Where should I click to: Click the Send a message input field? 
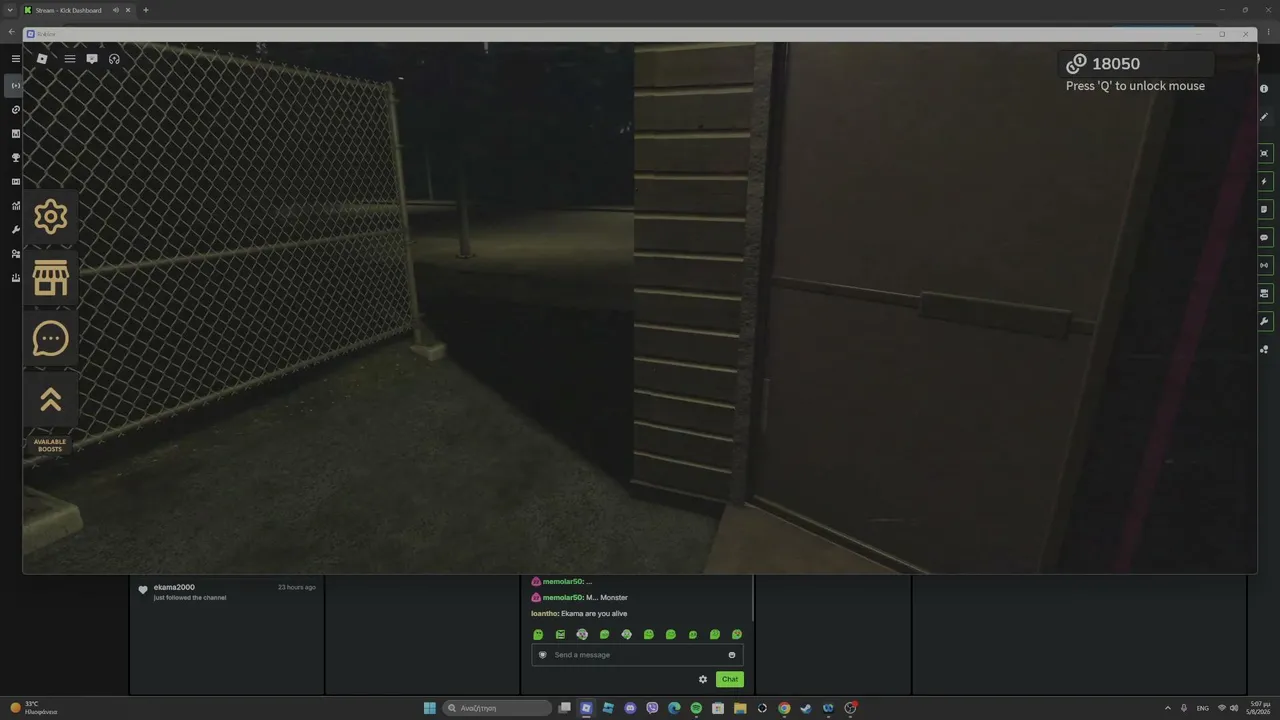(637, 655)
